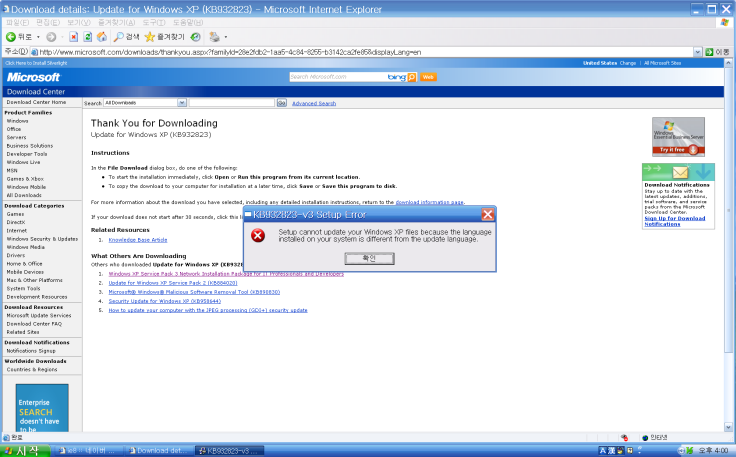Open Favorites (즐겨찾기) with the star icon

pyautogui.click(x=165, y=37)
